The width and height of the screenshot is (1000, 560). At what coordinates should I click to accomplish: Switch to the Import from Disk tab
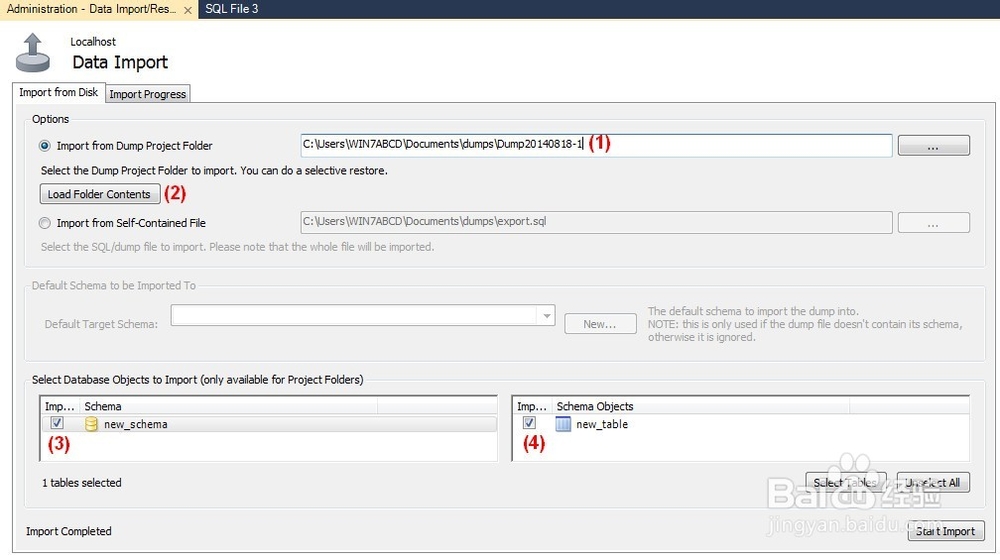[x=59, y=92]
